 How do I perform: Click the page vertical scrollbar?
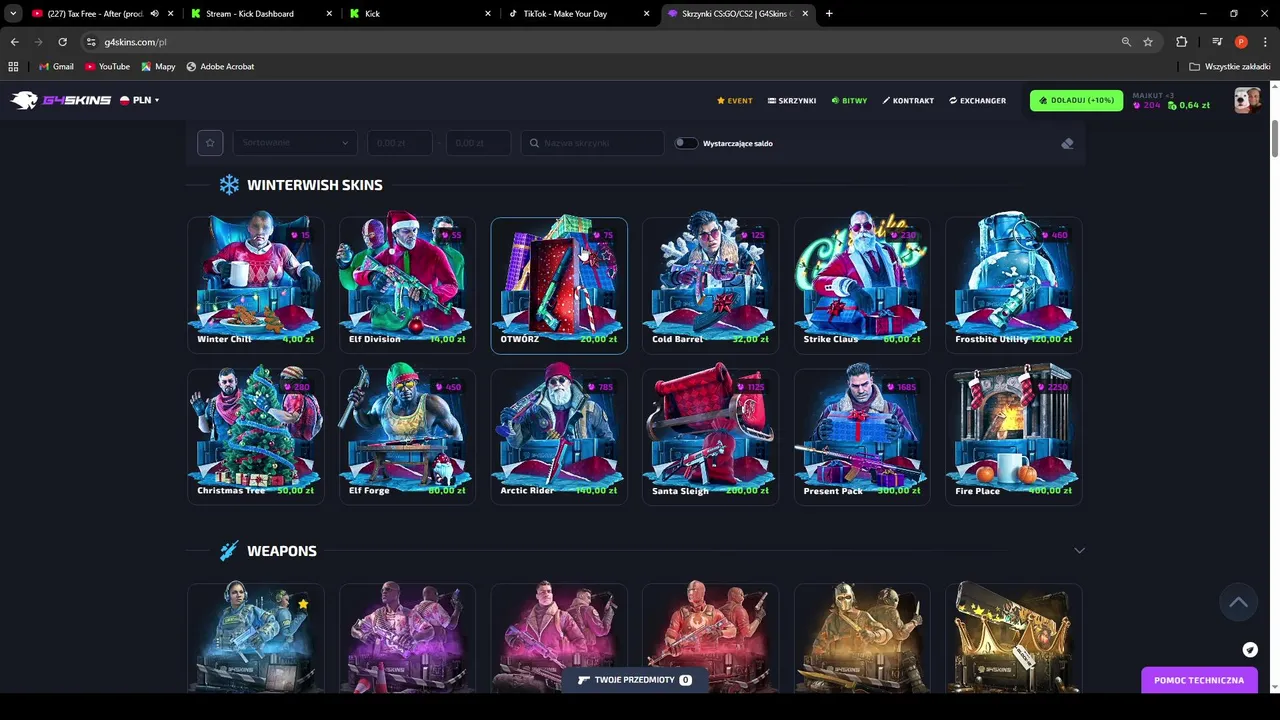(x=1275, y=140)
